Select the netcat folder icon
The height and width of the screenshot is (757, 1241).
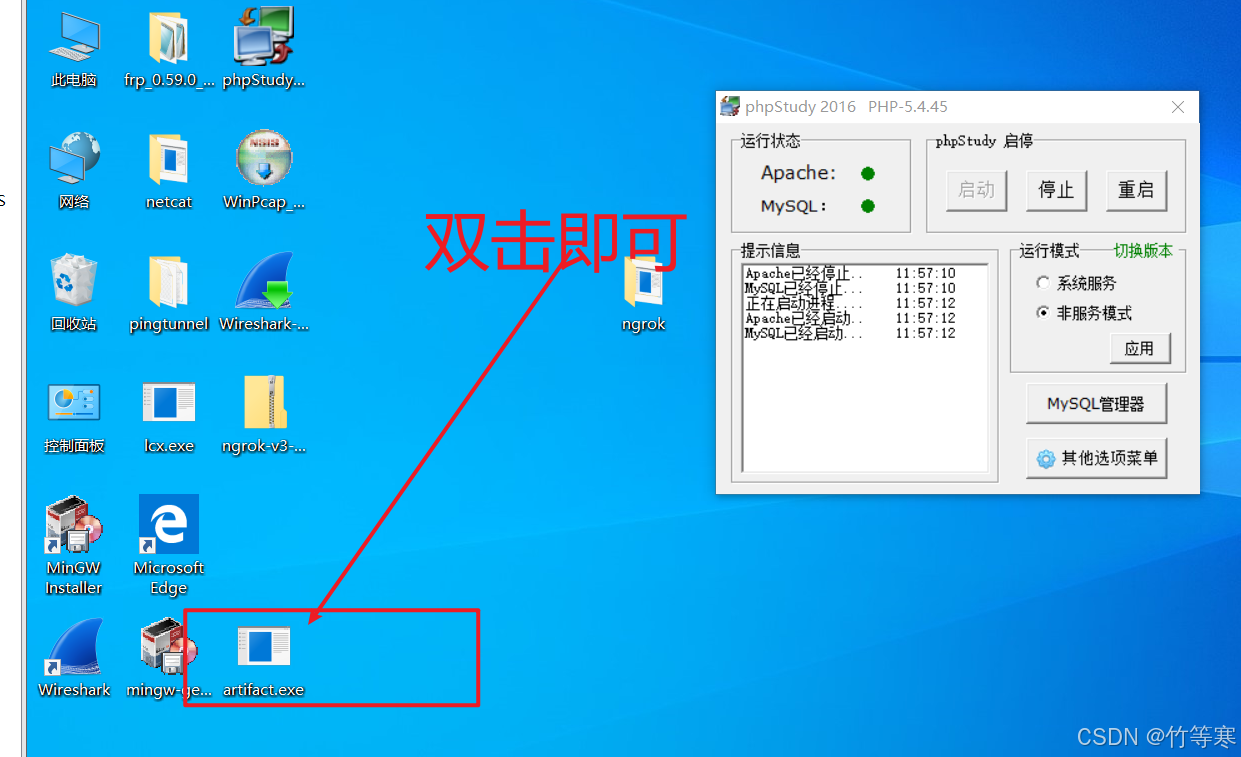tap(168, 162)
